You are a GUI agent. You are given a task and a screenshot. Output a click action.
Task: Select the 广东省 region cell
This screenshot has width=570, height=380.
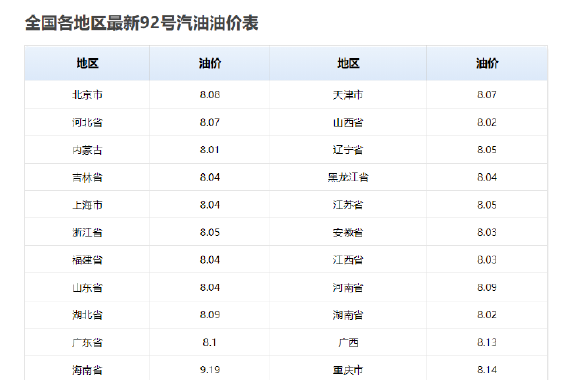87,343
